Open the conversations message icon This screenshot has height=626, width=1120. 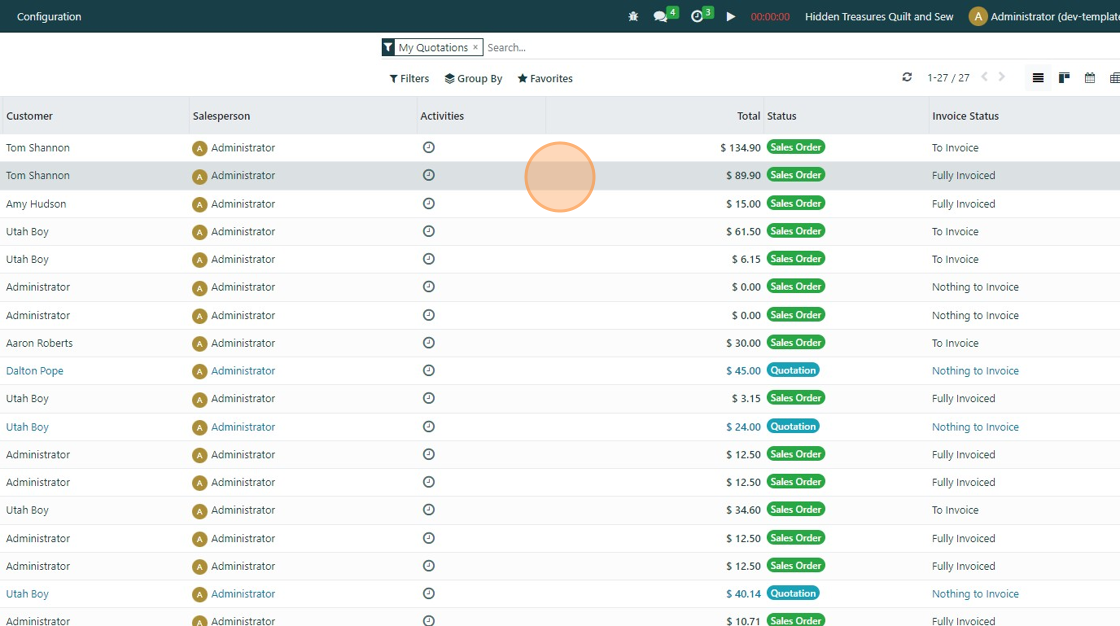point(660,17)
